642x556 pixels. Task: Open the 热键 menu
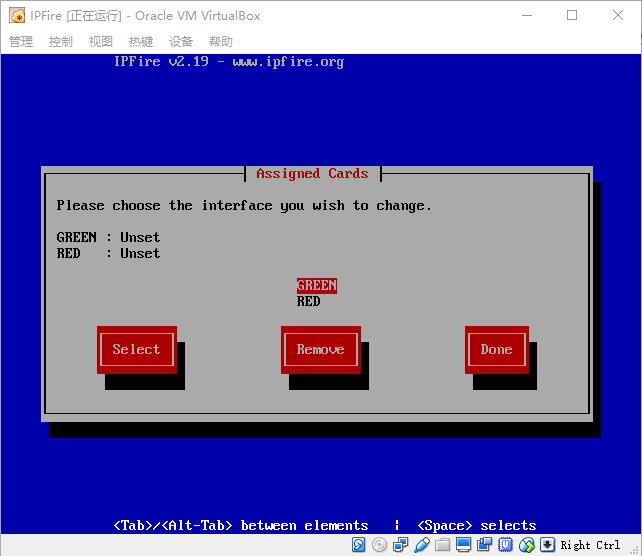tap(141, 41)
